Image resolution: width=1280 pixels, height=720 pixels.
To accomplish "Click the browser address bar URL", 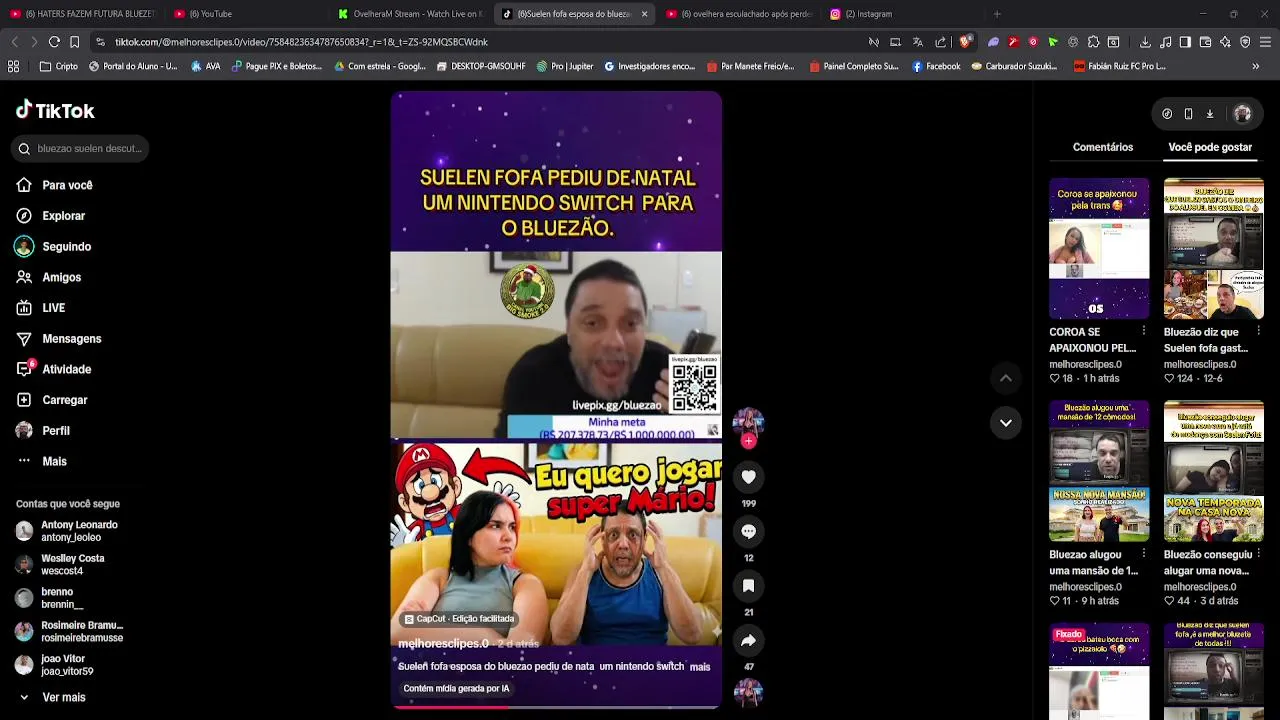I will (x=301, y=42).
